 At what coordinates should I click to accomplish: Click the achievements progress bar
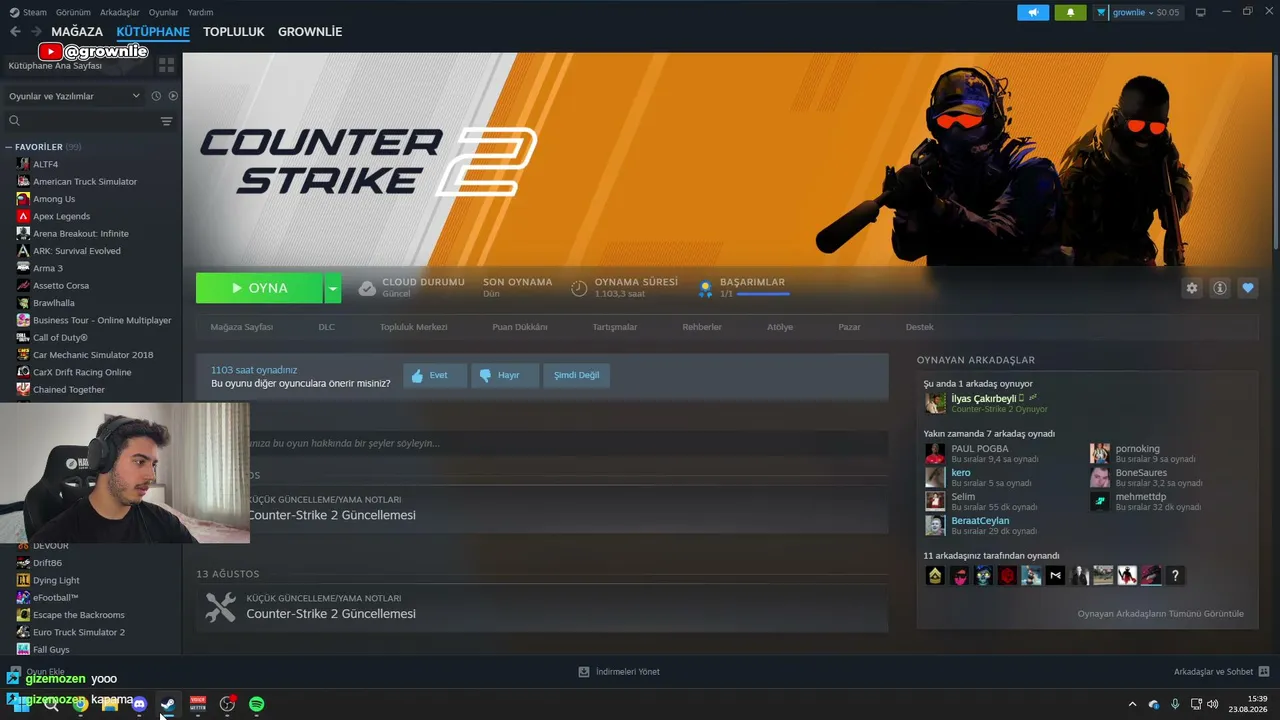(x=764, y=294)
